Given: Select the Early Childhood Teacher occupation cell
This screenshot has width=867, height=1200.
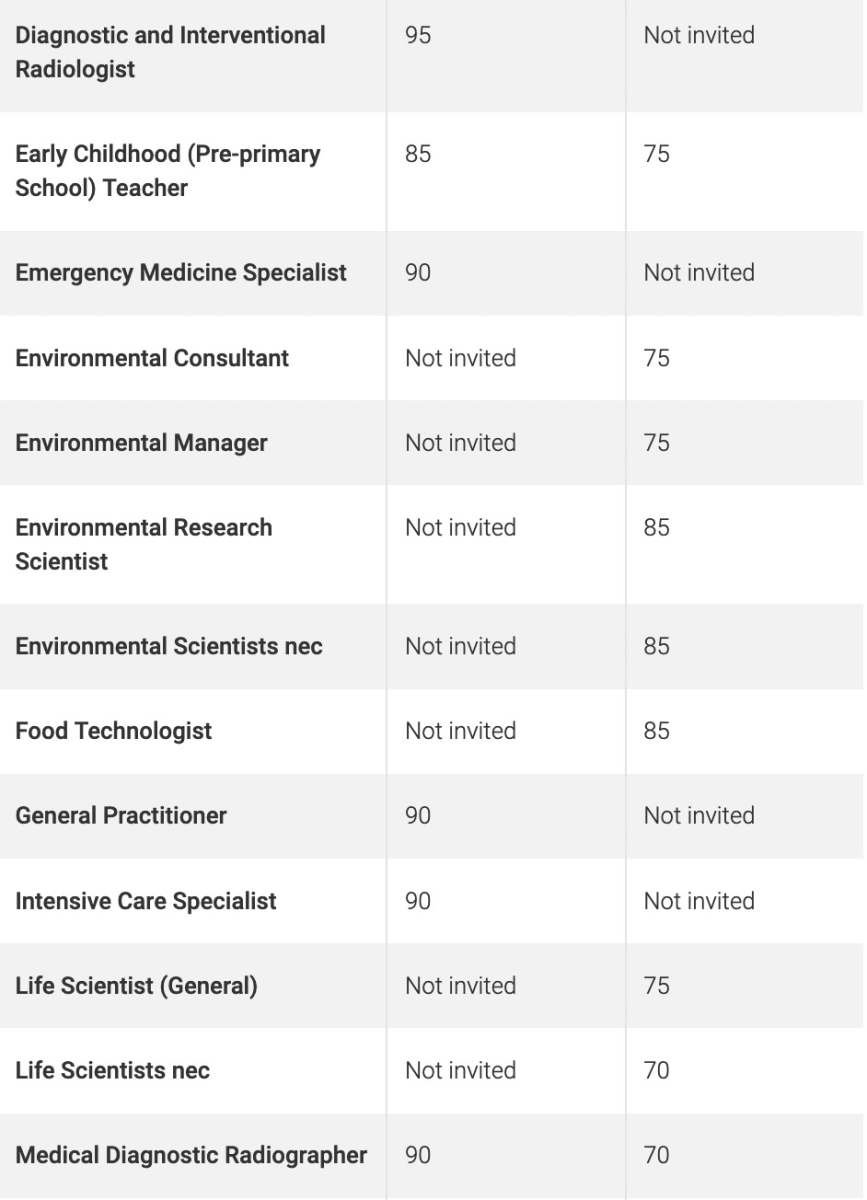Looking at the screenshot, I should tap(168, 171).
